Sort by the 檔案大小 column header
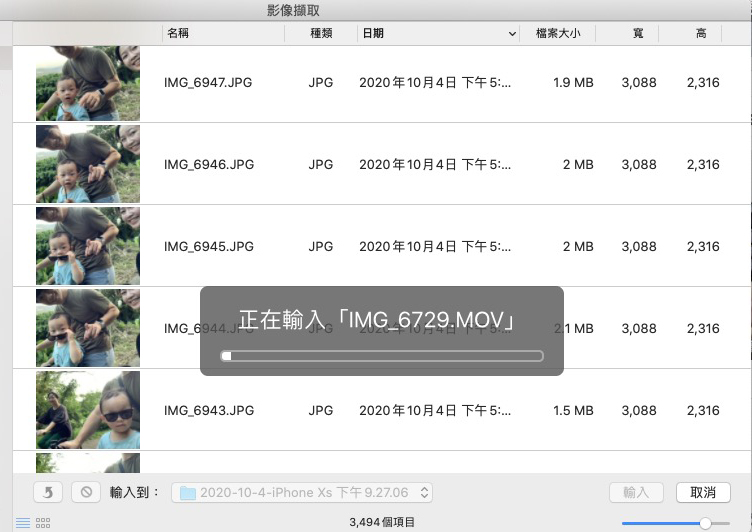 [558, 33]
